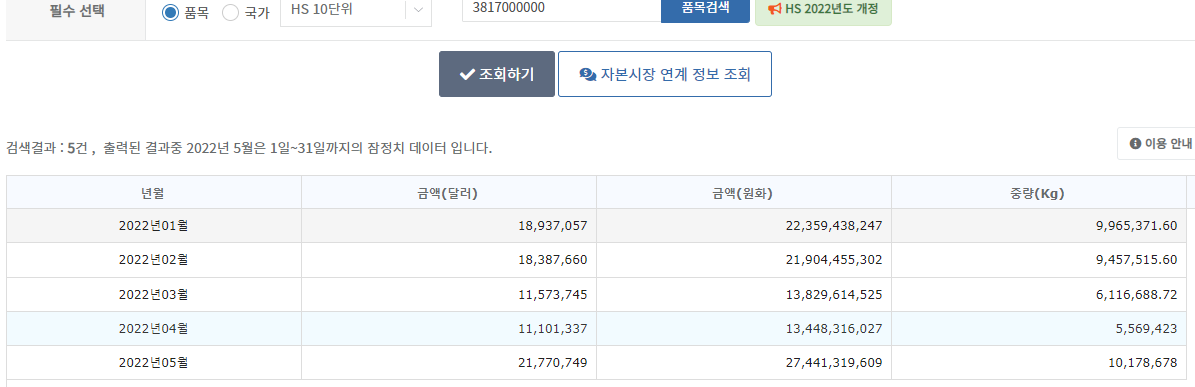Select the 2022년01월 row cell
The width and height of the screenshot is (1195, 387).
tap(154, 225)
